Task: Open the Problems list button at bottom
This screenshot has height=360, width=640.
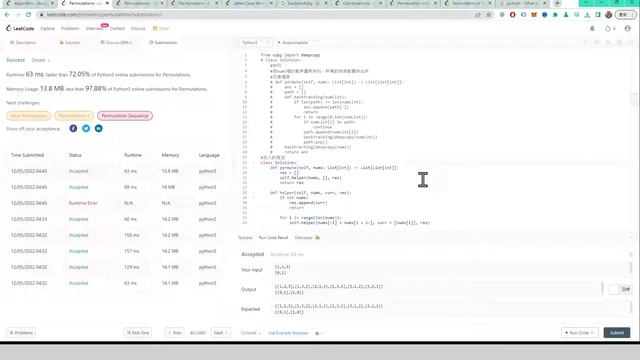Action: (21, 333)
